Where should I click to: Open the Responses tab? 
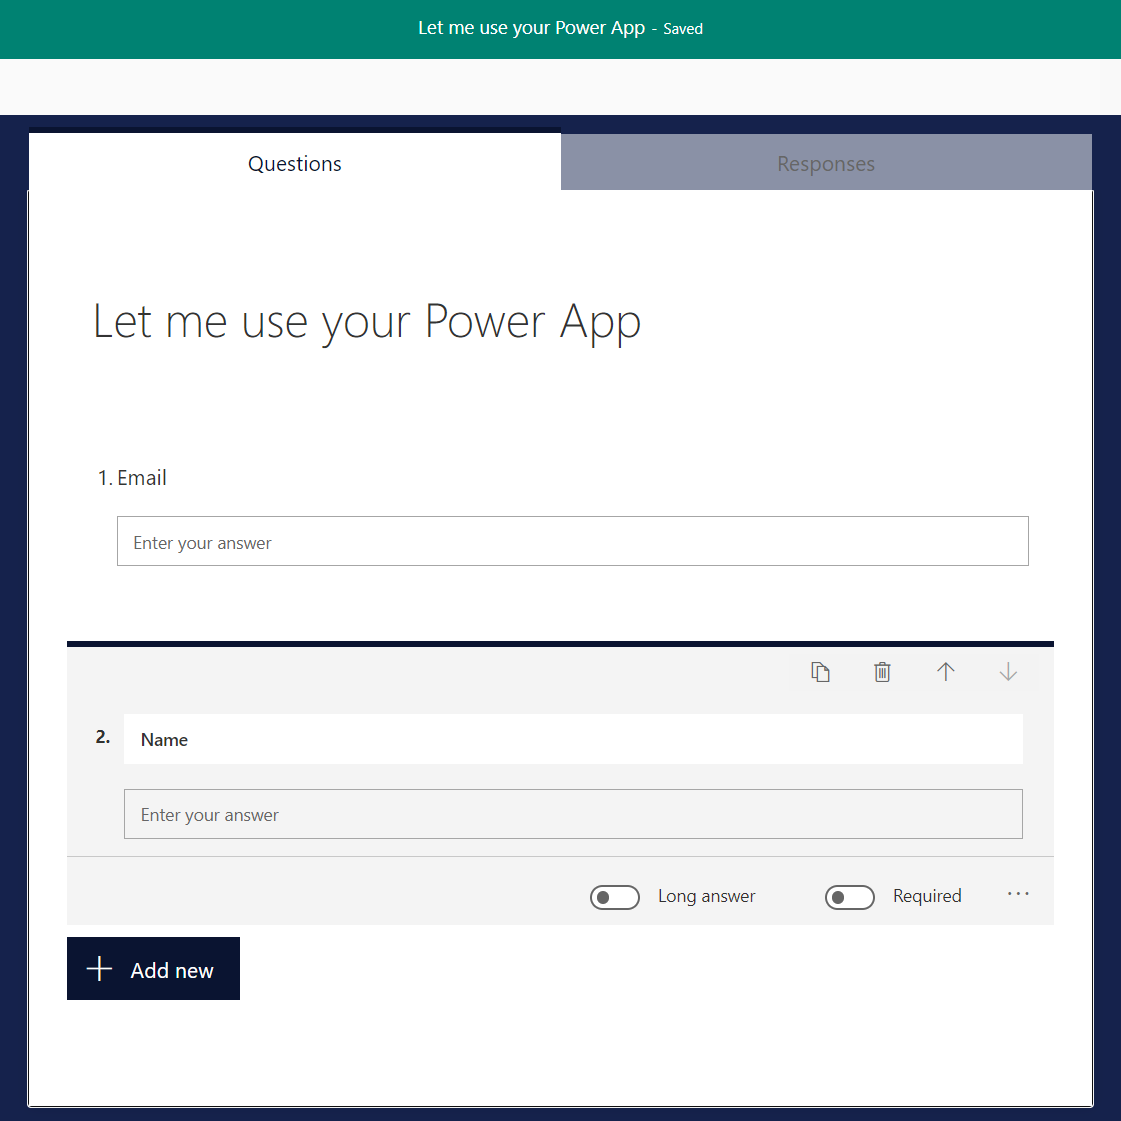point(826,164)
